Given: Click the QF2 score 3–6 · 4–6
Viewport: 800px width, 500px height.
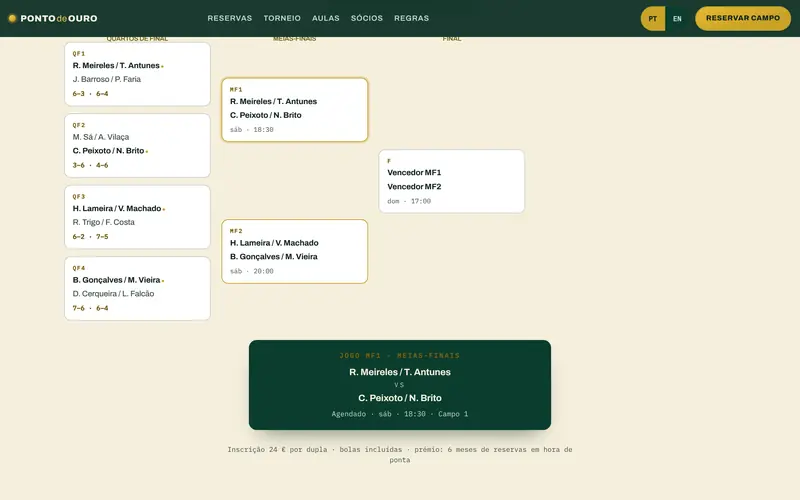Looking at the screenshot, I should 90,165.
